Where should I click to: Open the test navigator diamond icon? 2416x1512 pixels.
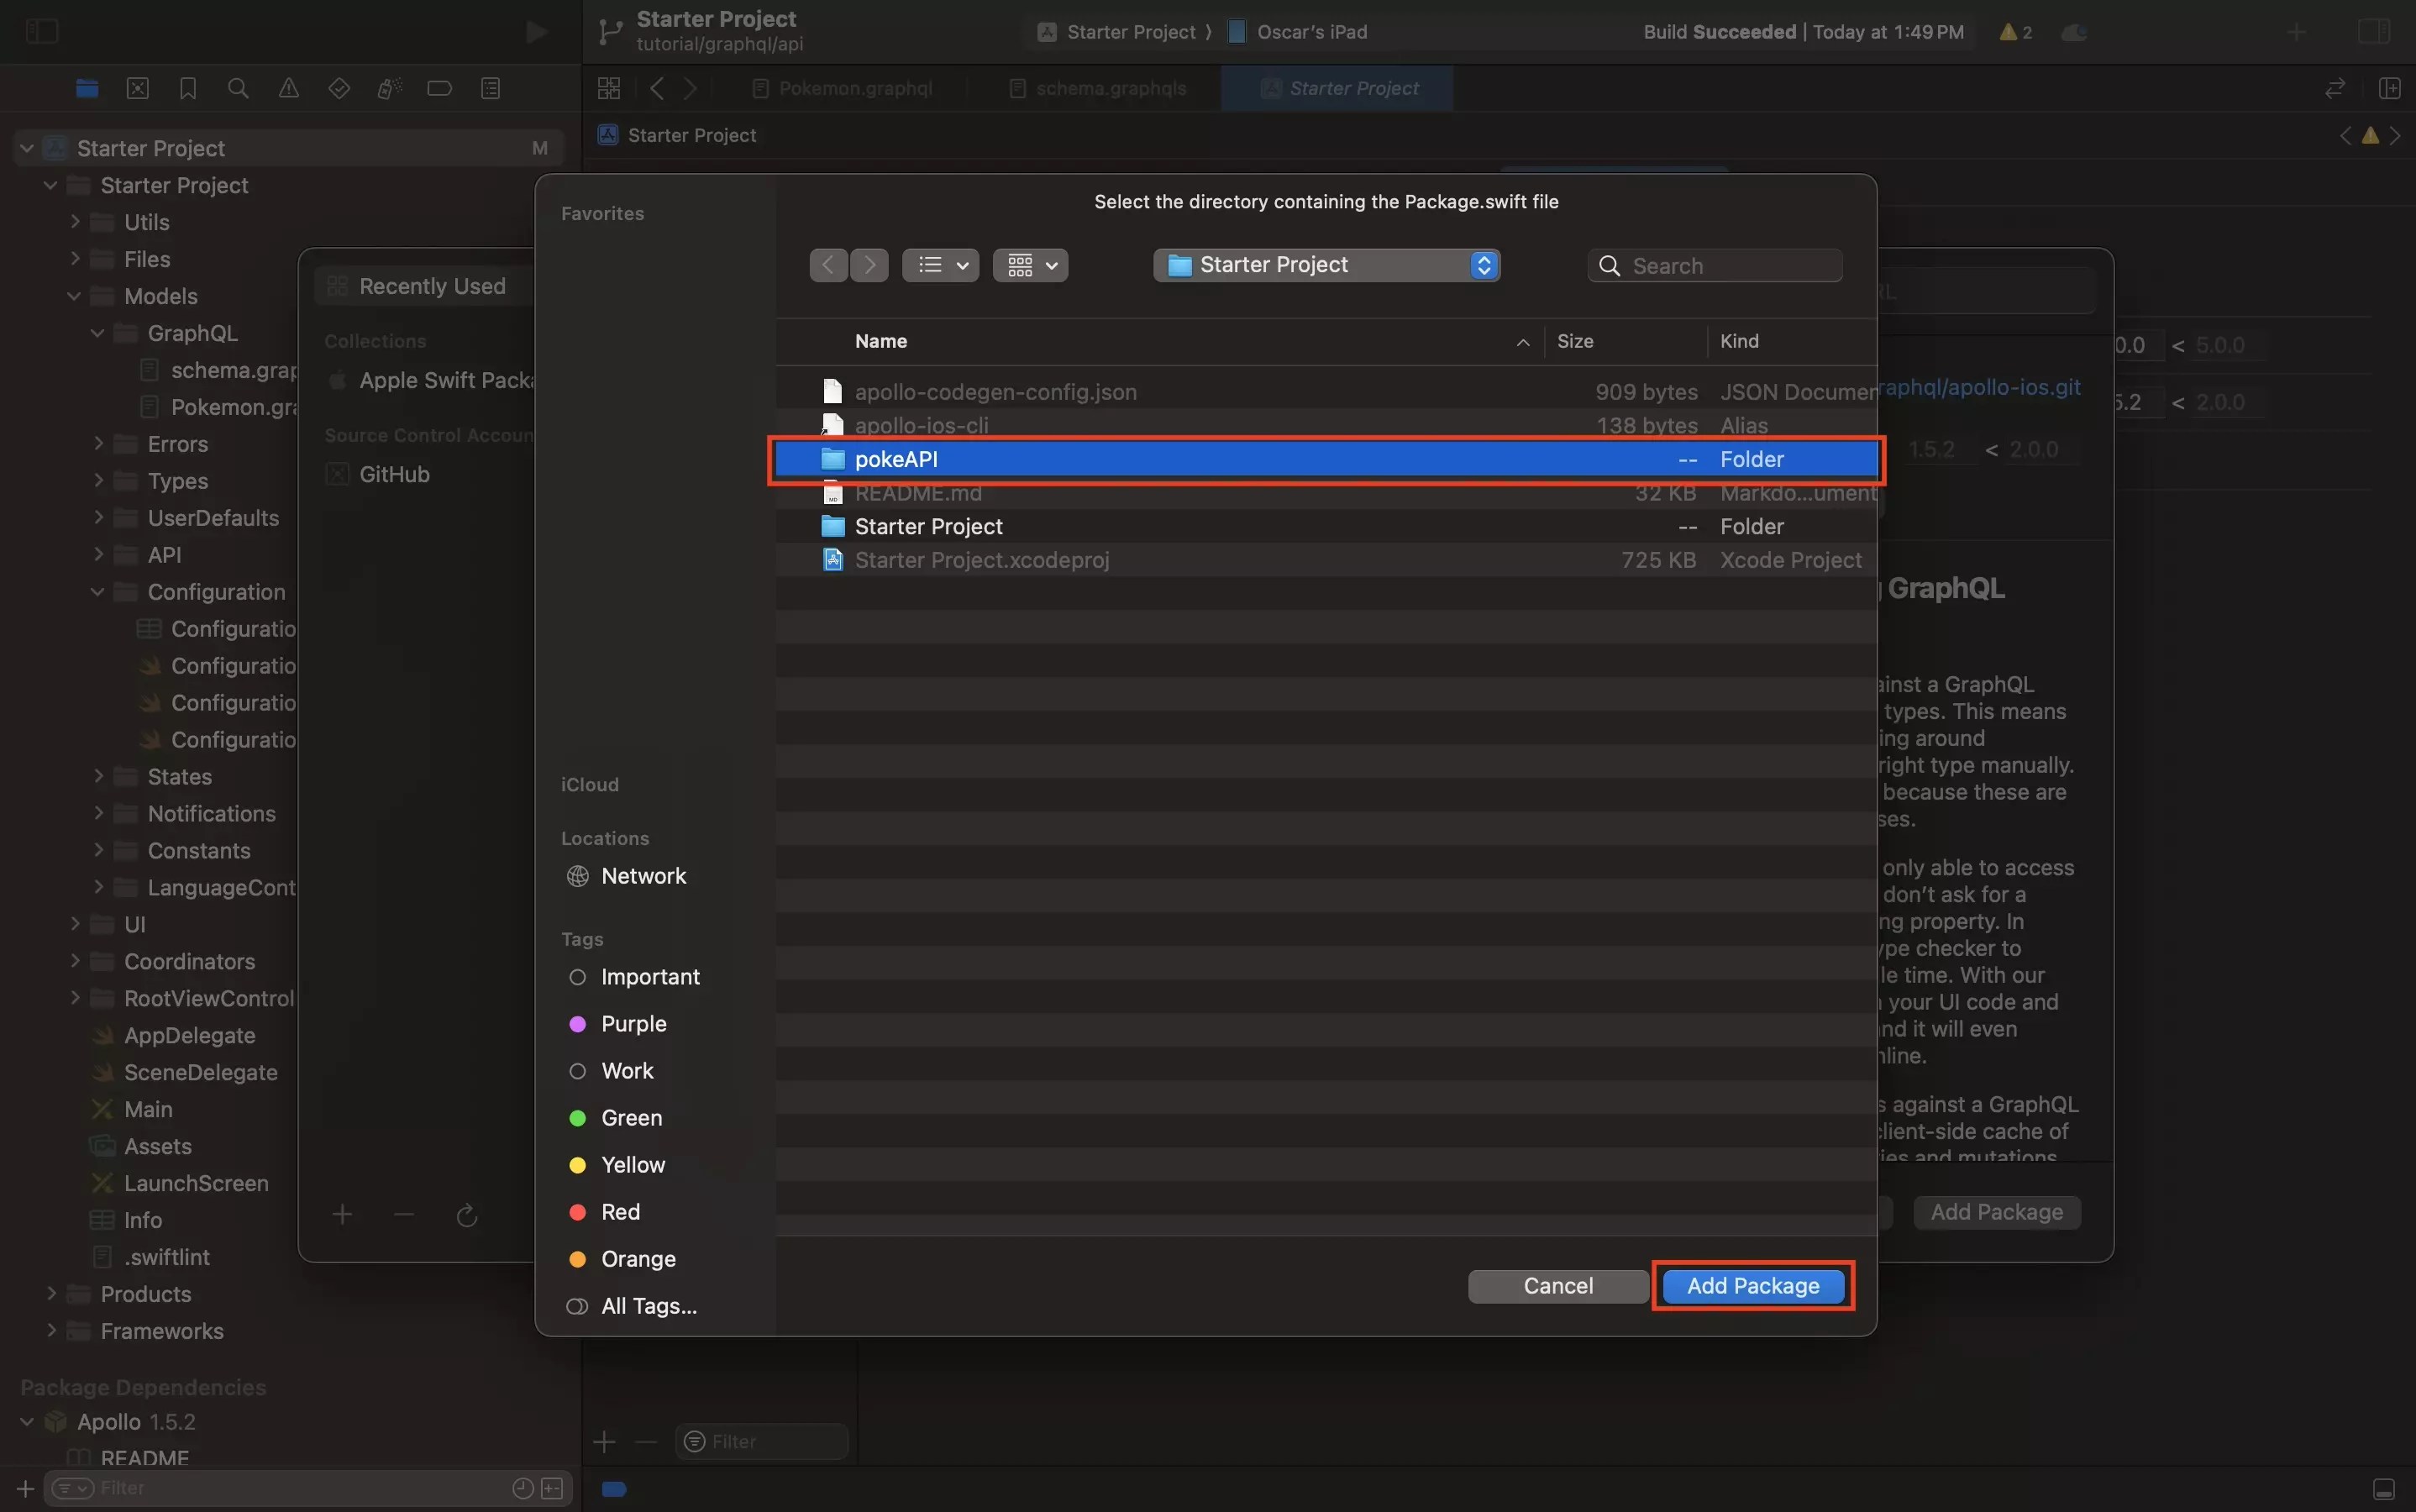click(339, 88)
